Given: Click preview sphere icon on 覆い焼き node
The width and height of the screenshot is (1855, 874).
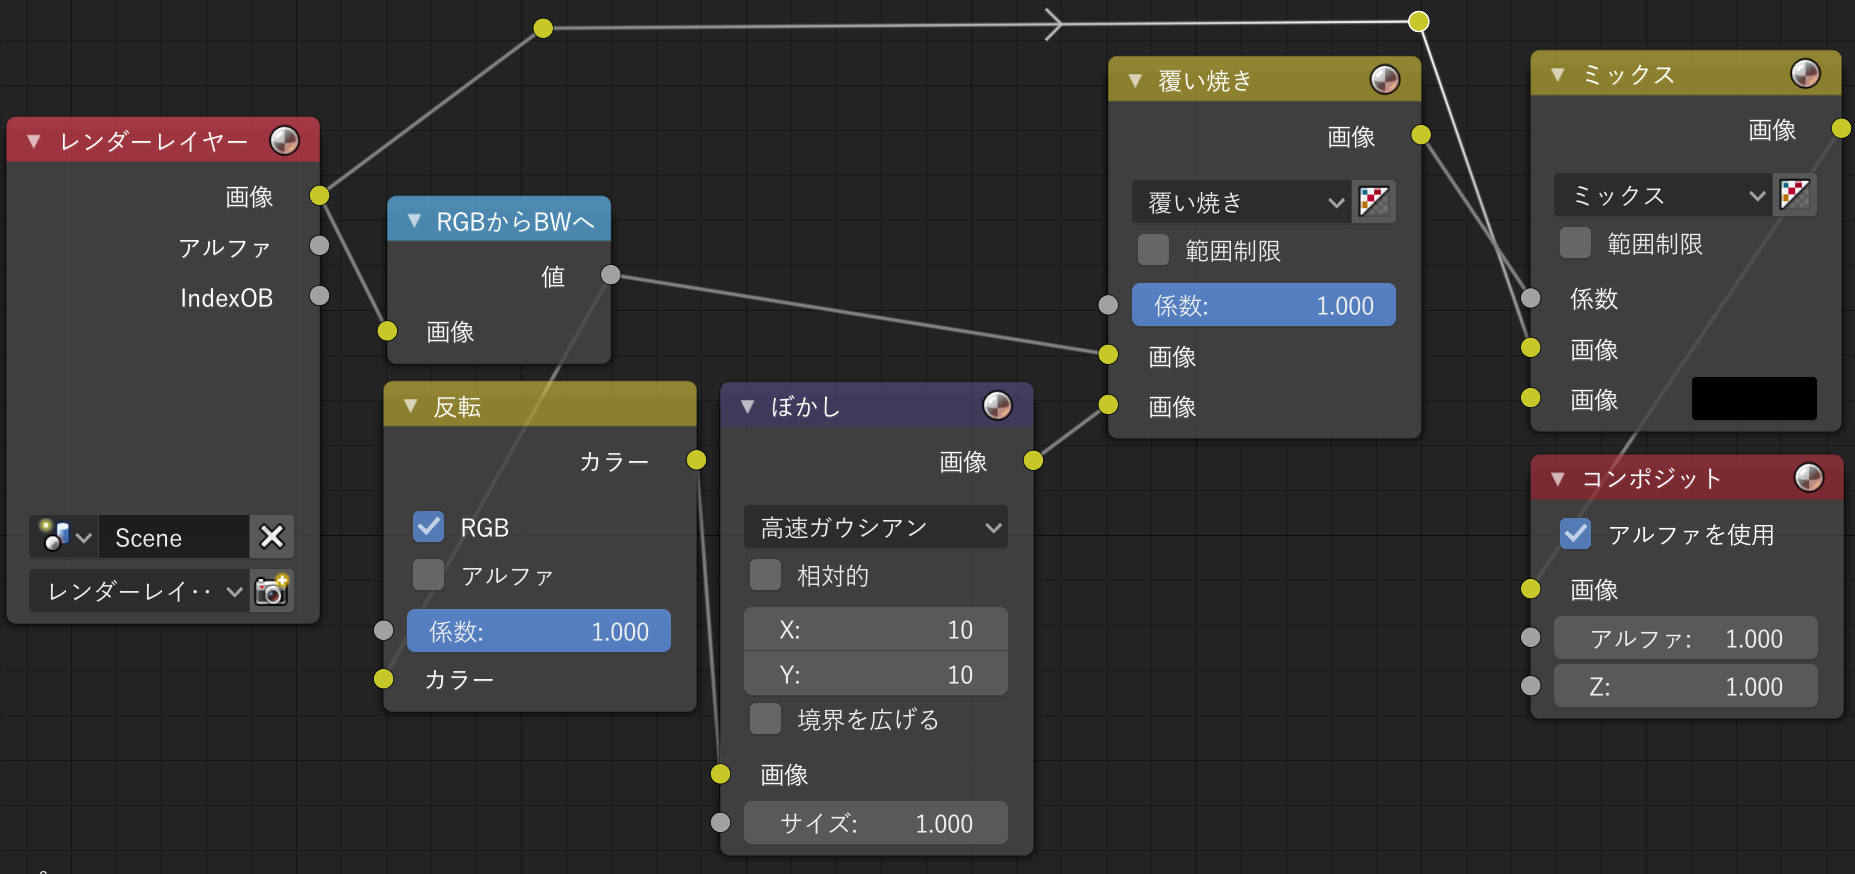Looking at the screenshot, I should tap(1385, 79).
